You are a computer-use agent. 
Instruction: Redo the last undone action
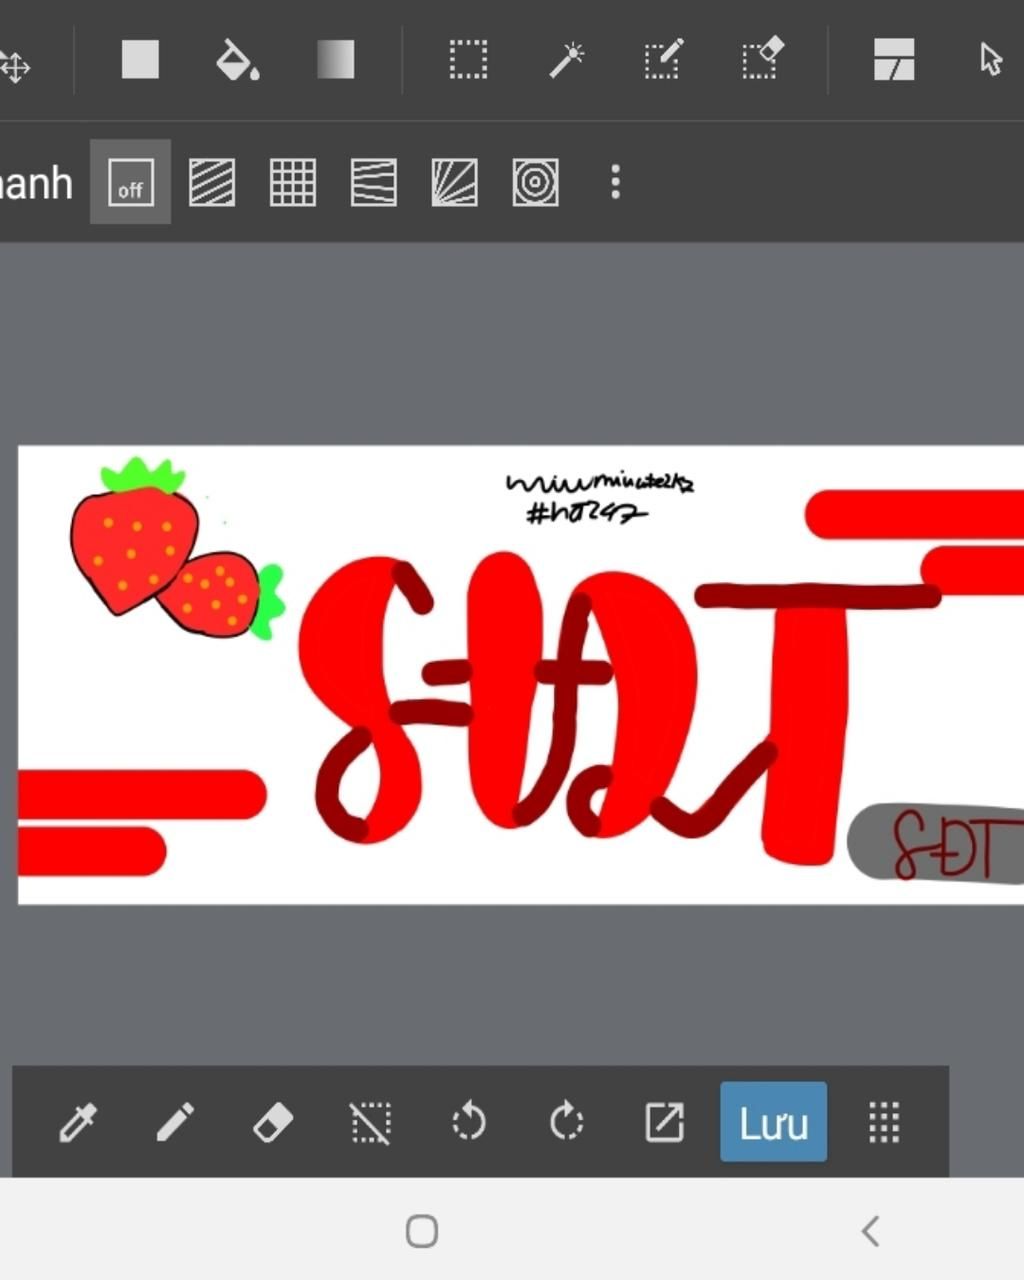566,1122
